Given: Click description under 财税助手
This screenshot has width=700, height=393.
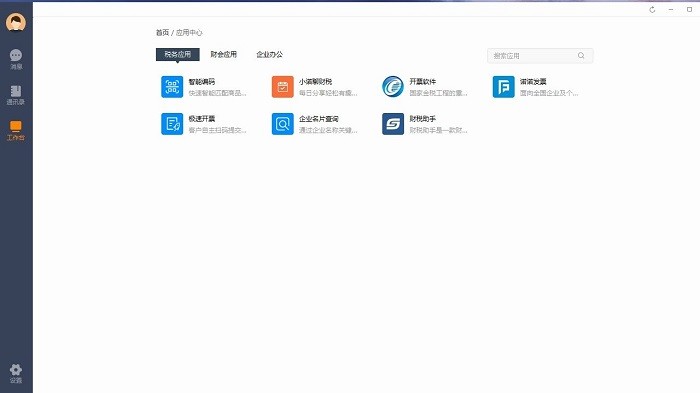Looking at the screenshot, I should [x=438, y=130].
